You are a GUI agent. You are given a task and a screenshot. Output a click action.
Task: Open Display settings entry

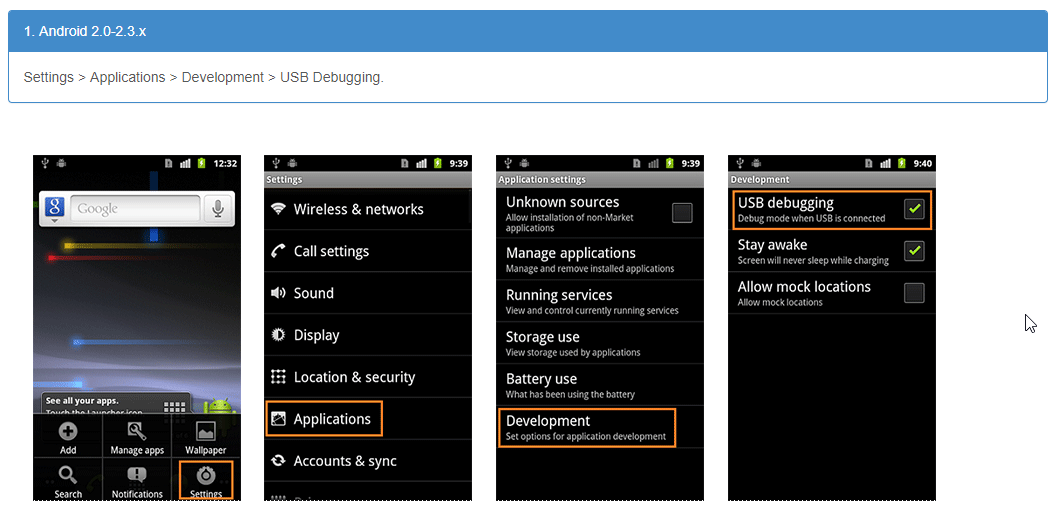pos(367,335)
